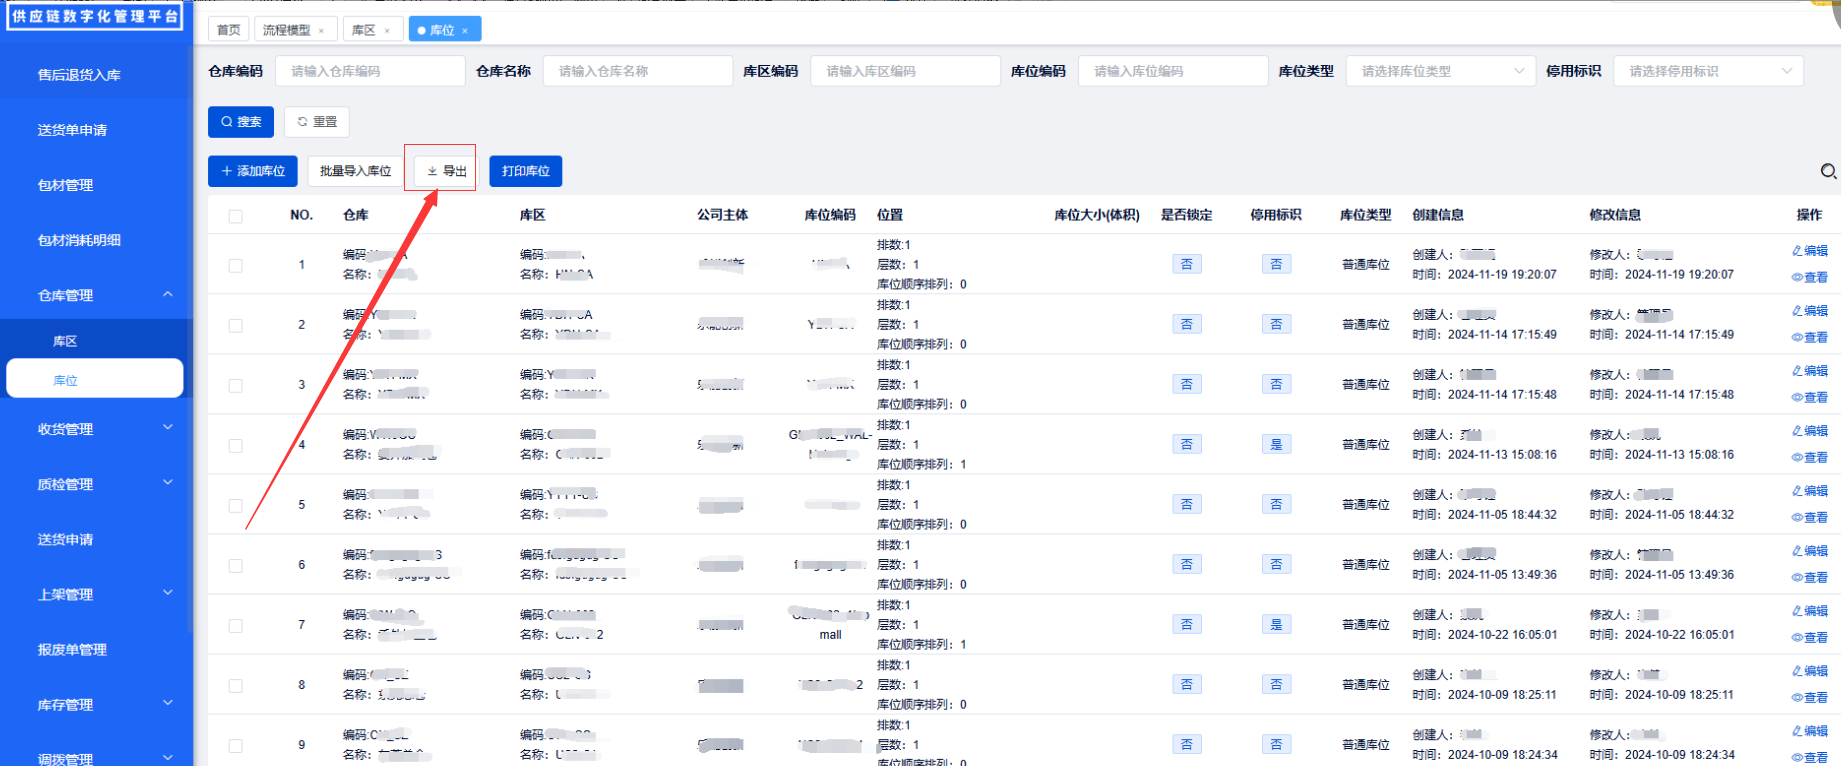Open 库区 in the sidebar submenu
The image size is (1841, 766).
click(x=65, y=341)
